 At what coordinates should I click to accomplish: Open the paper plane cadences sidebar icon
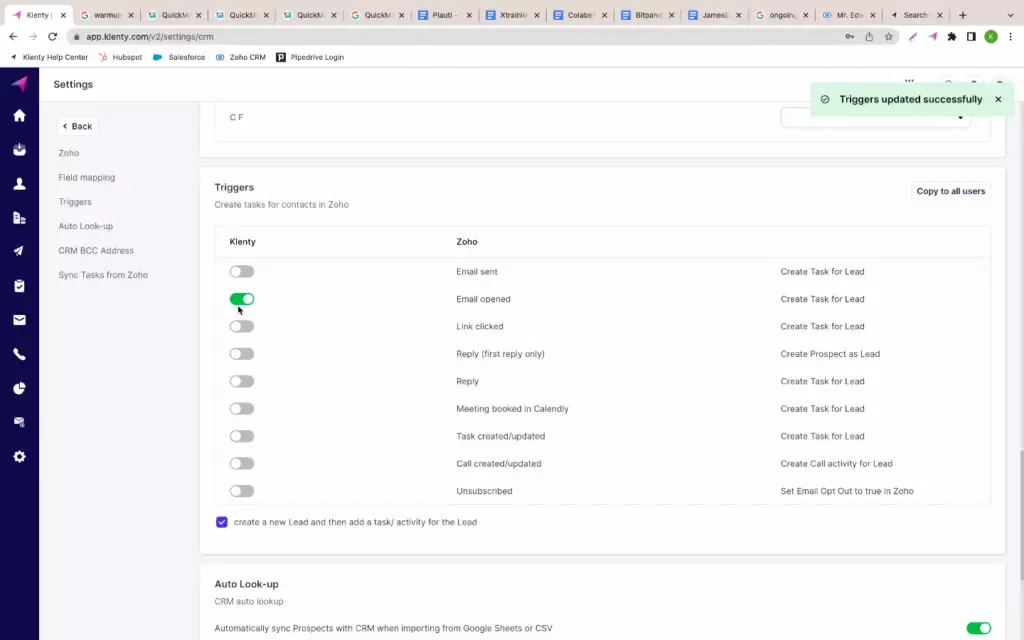tap(19, 251)
